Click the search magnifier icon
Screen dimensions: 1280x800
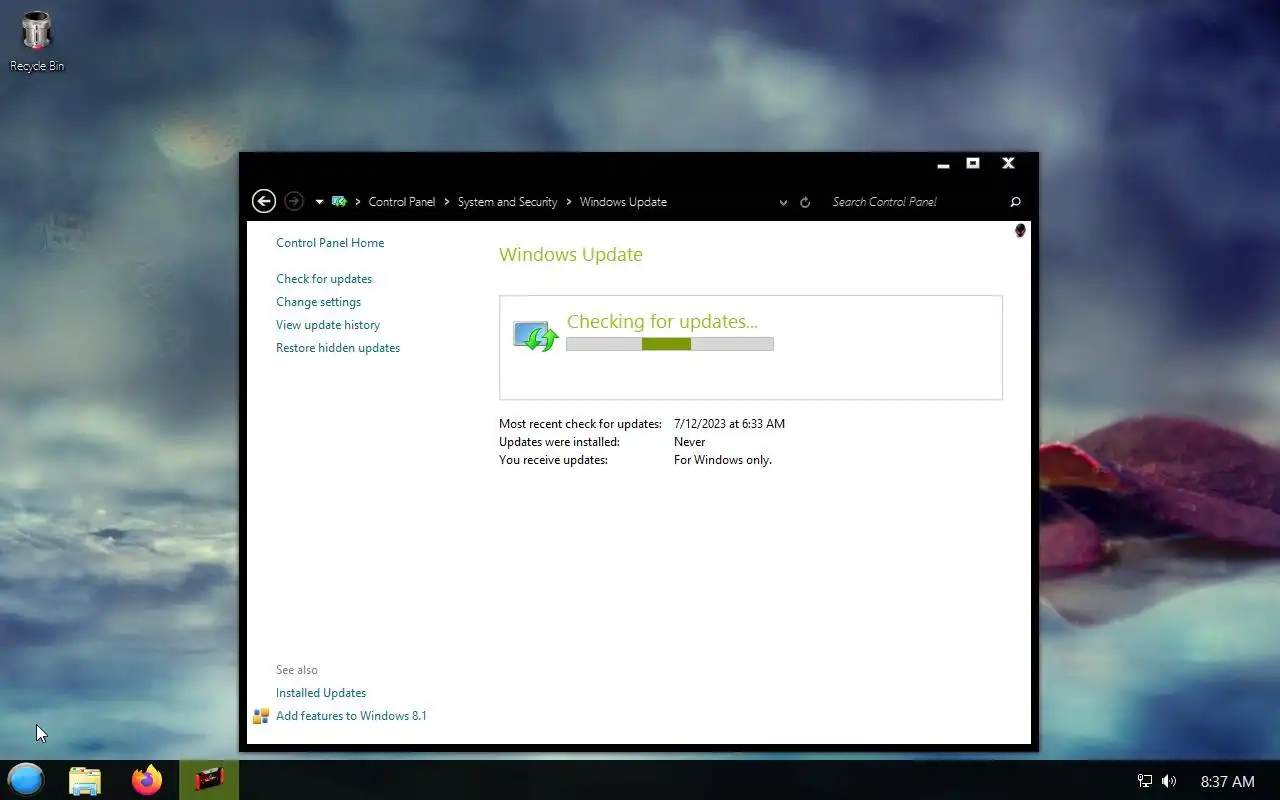[x=1016, y=202]
